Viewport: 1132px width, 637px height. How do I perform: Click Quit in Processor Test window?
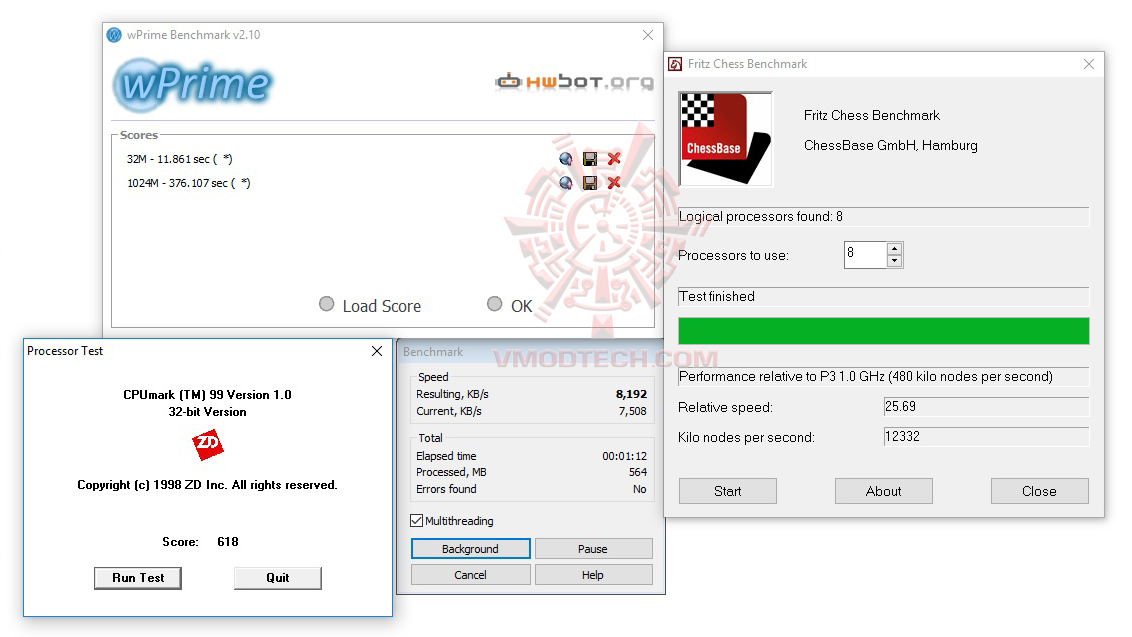click(x=277, y=578)
